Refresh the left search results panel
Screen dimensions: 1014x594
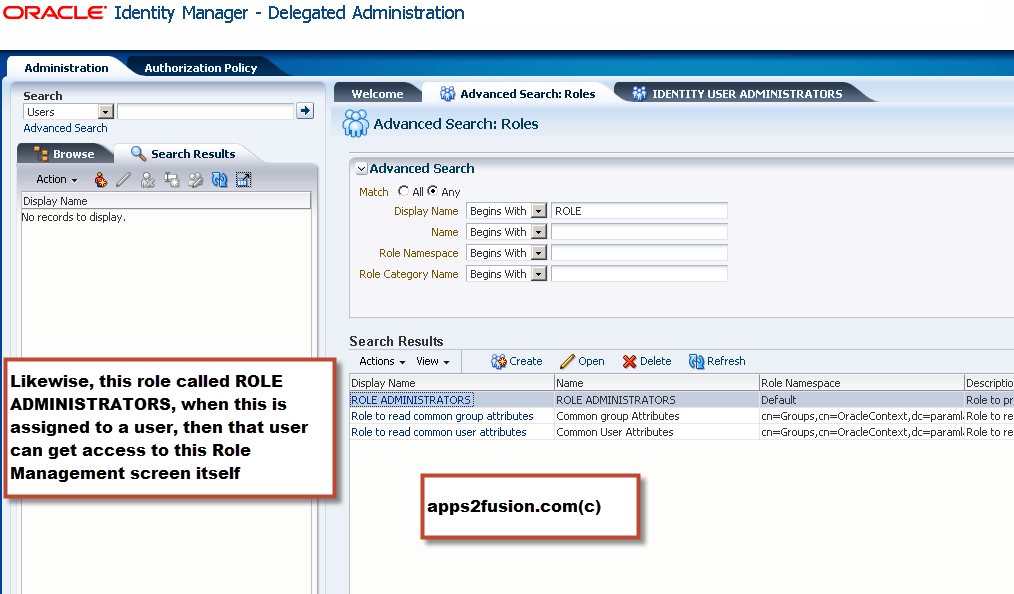pos(219,180)
